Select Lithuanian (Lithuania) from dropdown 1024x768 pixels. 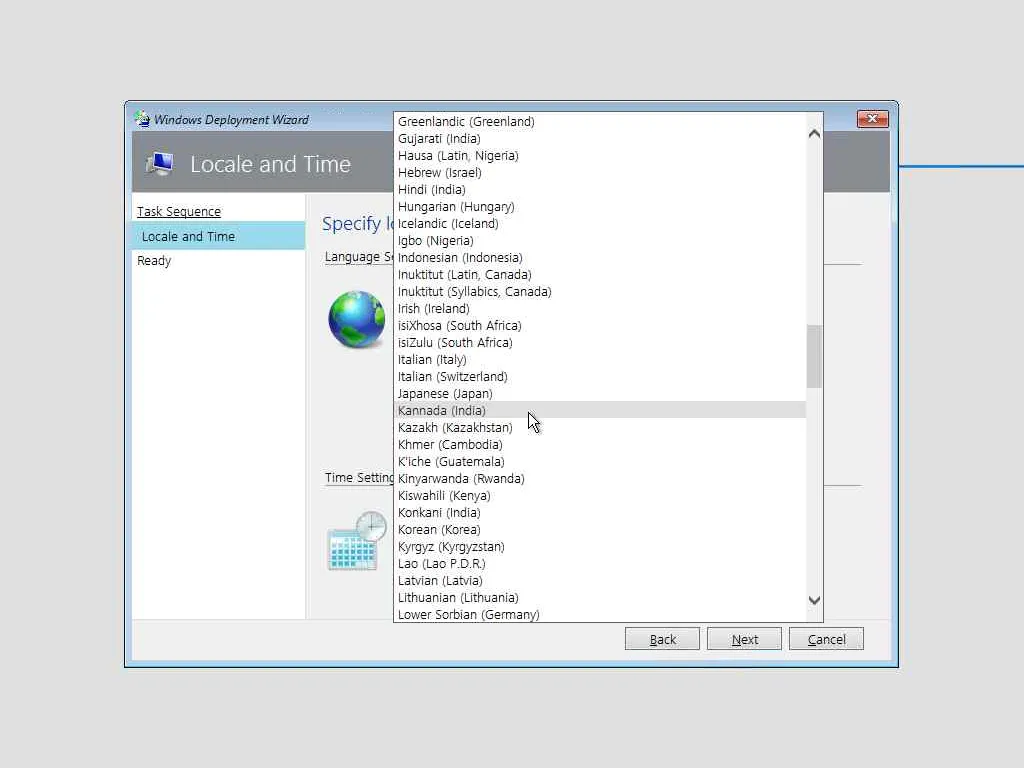(600, 597)
